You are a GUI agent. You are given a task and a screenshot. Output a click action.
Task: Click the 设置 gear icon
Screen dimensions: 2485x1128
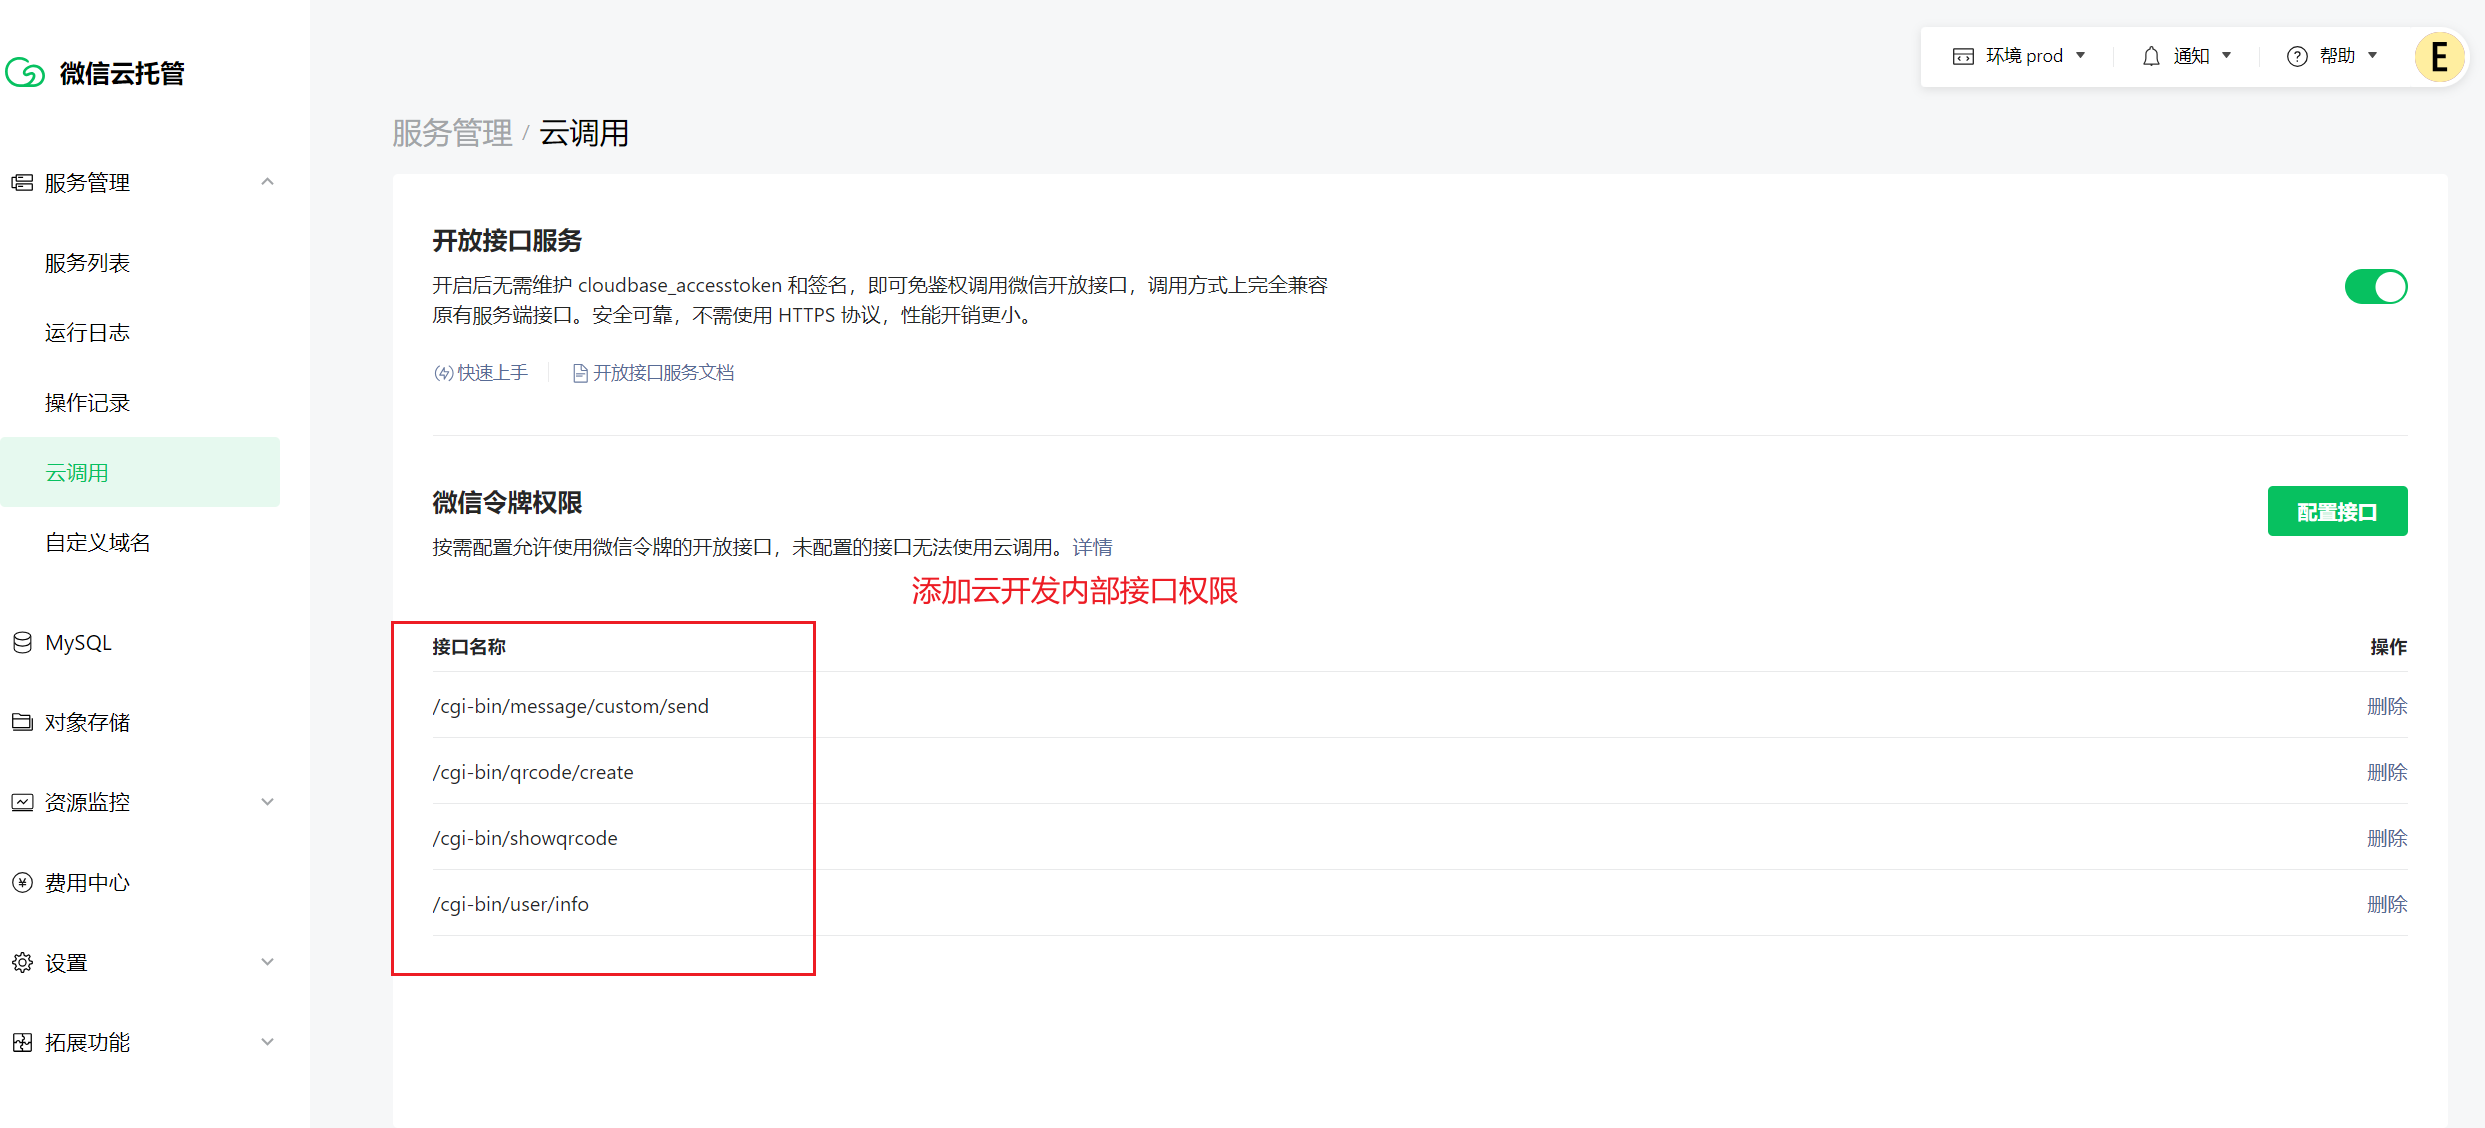[22, 961]
